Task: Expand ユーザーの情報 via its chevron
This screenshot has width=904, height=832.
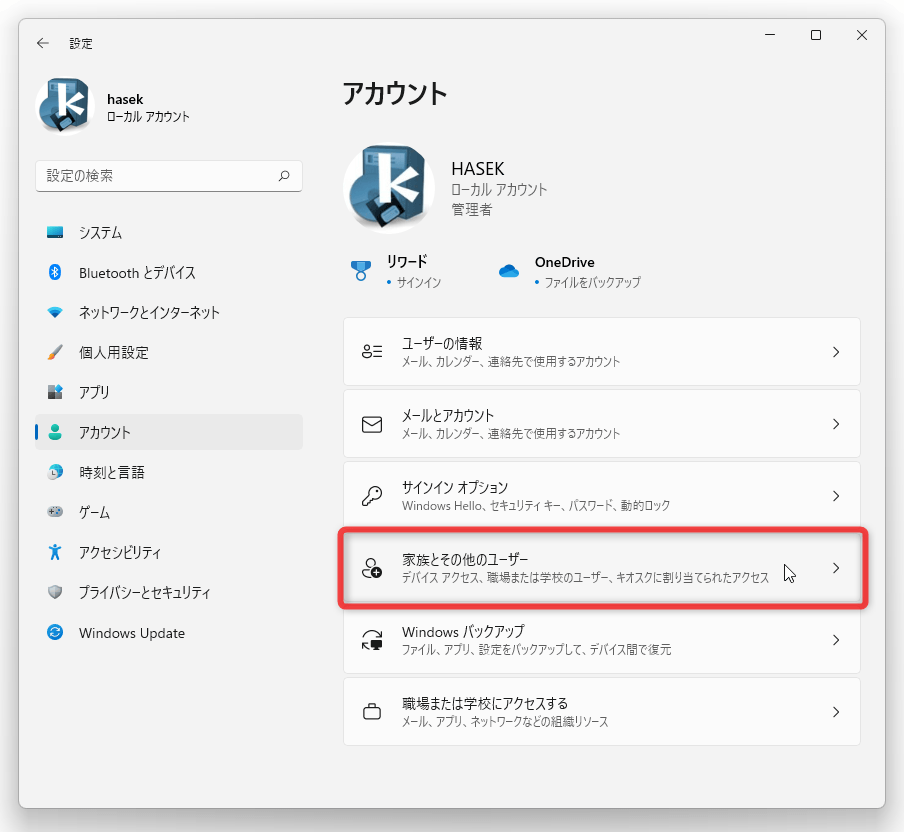Action: pos(836,352)
